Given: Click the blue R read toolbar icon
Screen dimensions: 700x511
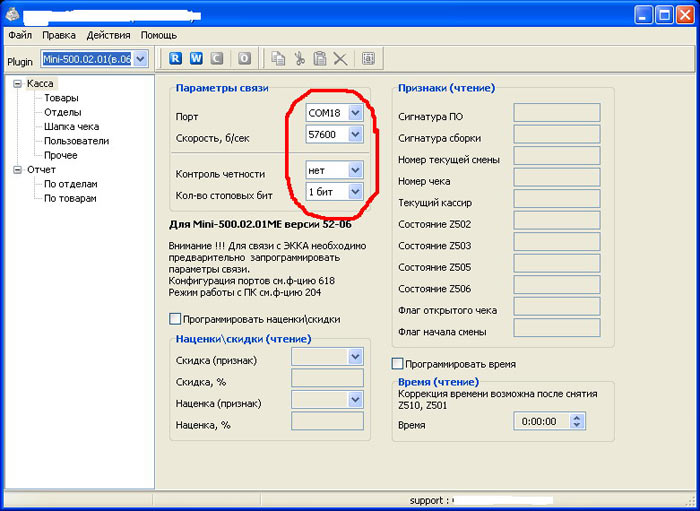Looking at the screenshot, I should (x=176, y=59).
